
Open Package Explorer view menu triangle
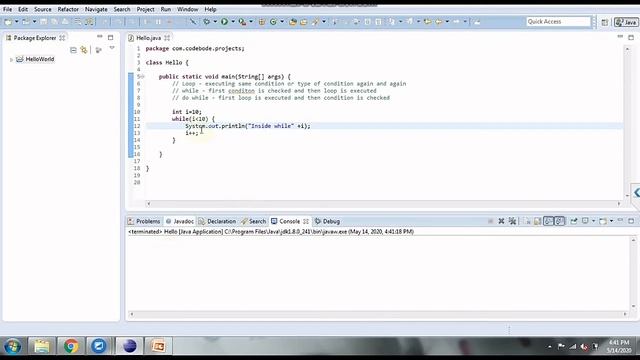(112, 48)
